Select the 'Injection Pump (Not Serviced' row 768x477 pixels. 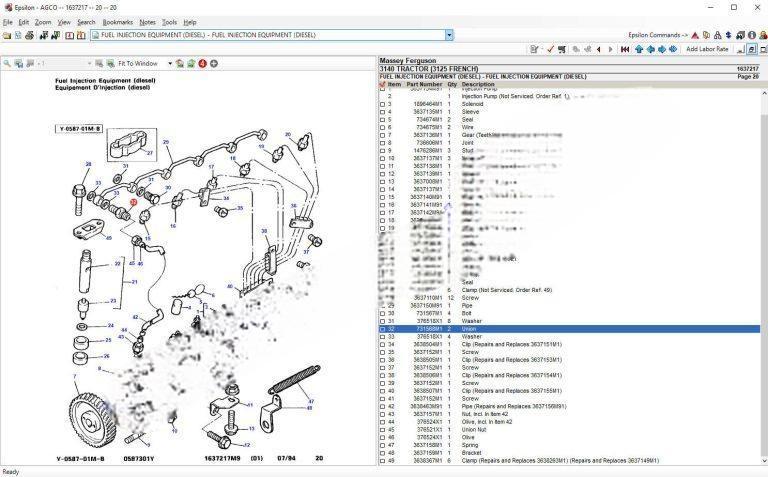570,96
